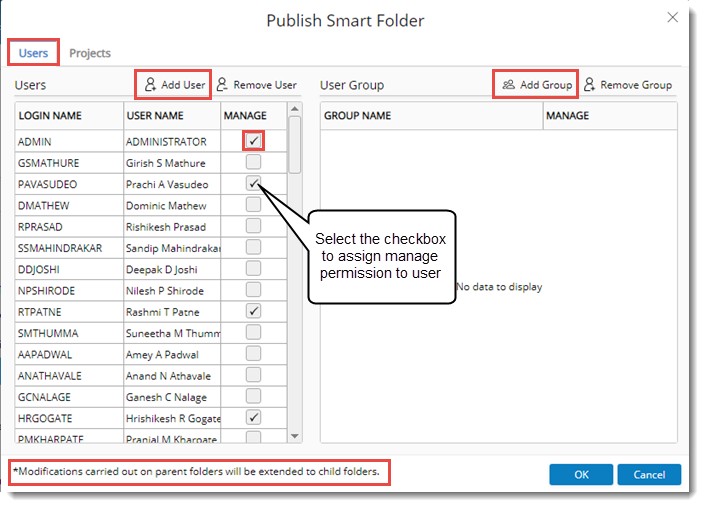Click the Add User icon button
This screenshot has width=704, height=507.
pyautogui.click(x=174, y=85)
